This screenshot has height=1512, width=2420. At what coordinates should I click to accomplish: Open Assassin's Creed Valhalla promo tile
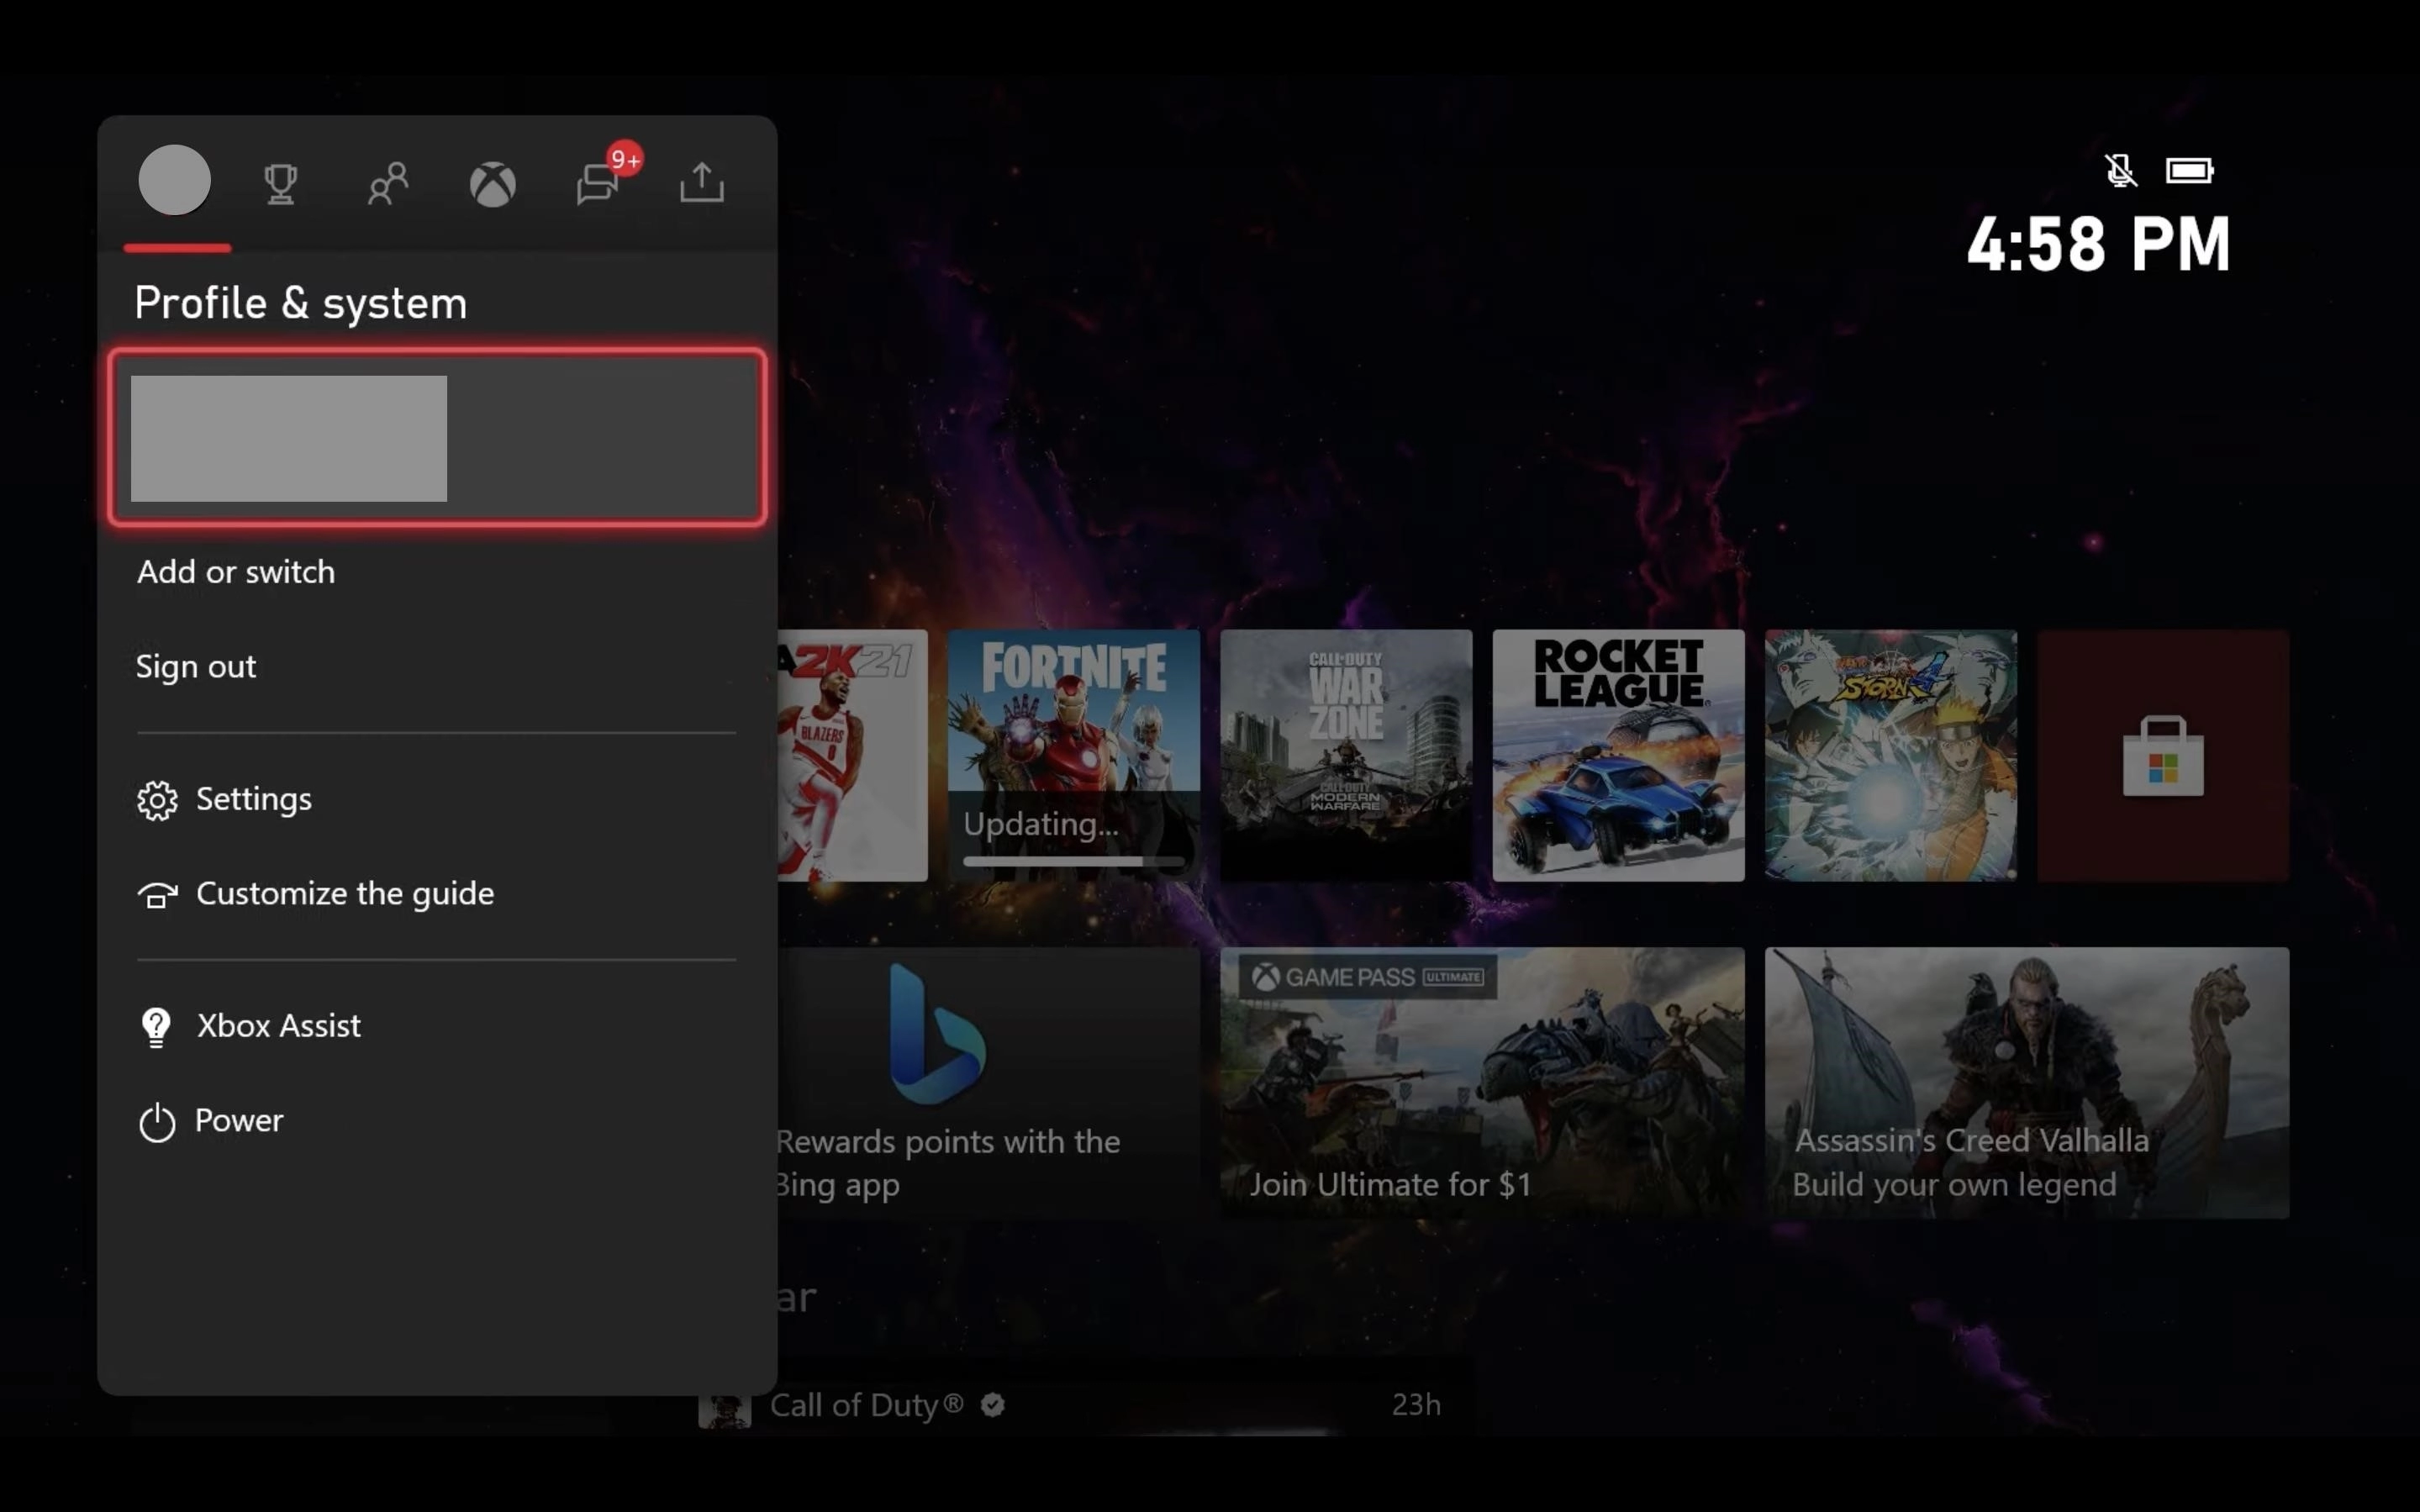(2027, 1083)
